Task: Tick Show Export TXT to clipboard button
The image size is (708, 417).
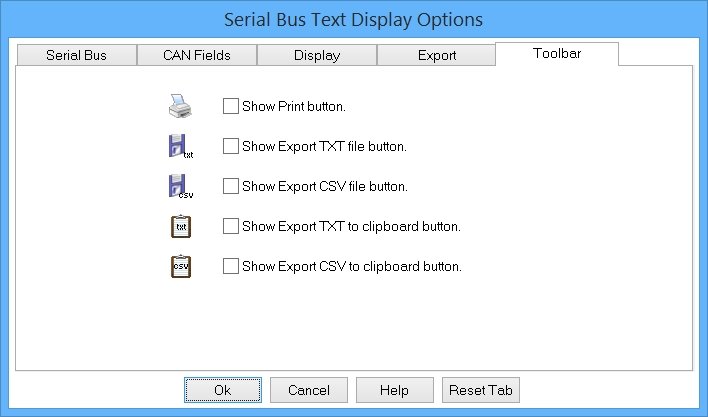Action: pos(231,226)
